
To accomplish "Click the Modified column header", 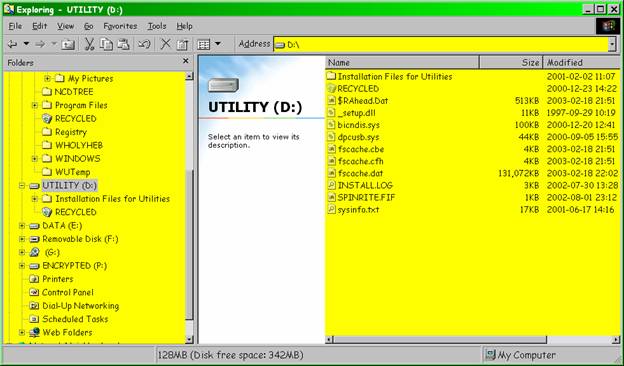I will coord(581,62).
